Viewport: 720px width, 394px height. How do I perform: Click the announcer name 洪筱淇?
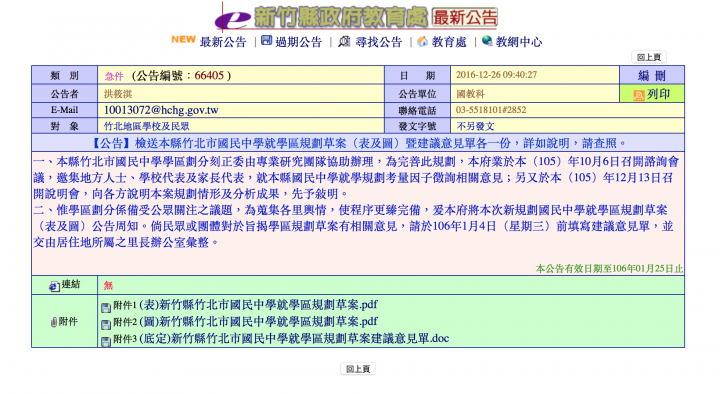coord(118,94)
